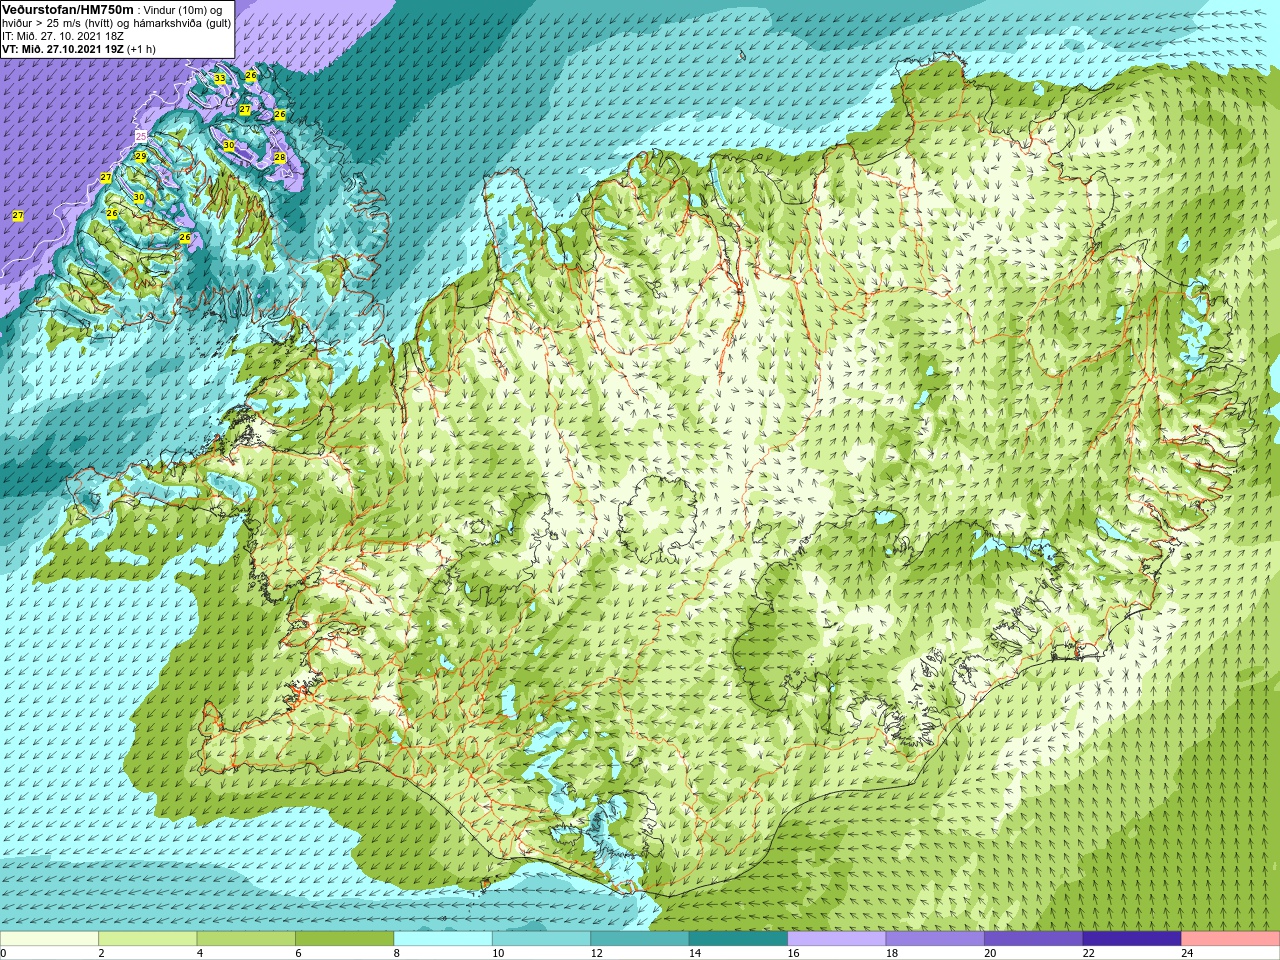Image resolution: width=1280 pixels, height=960 pixels.
Task: Click the legend value 24
Action: click(1187, 953)
